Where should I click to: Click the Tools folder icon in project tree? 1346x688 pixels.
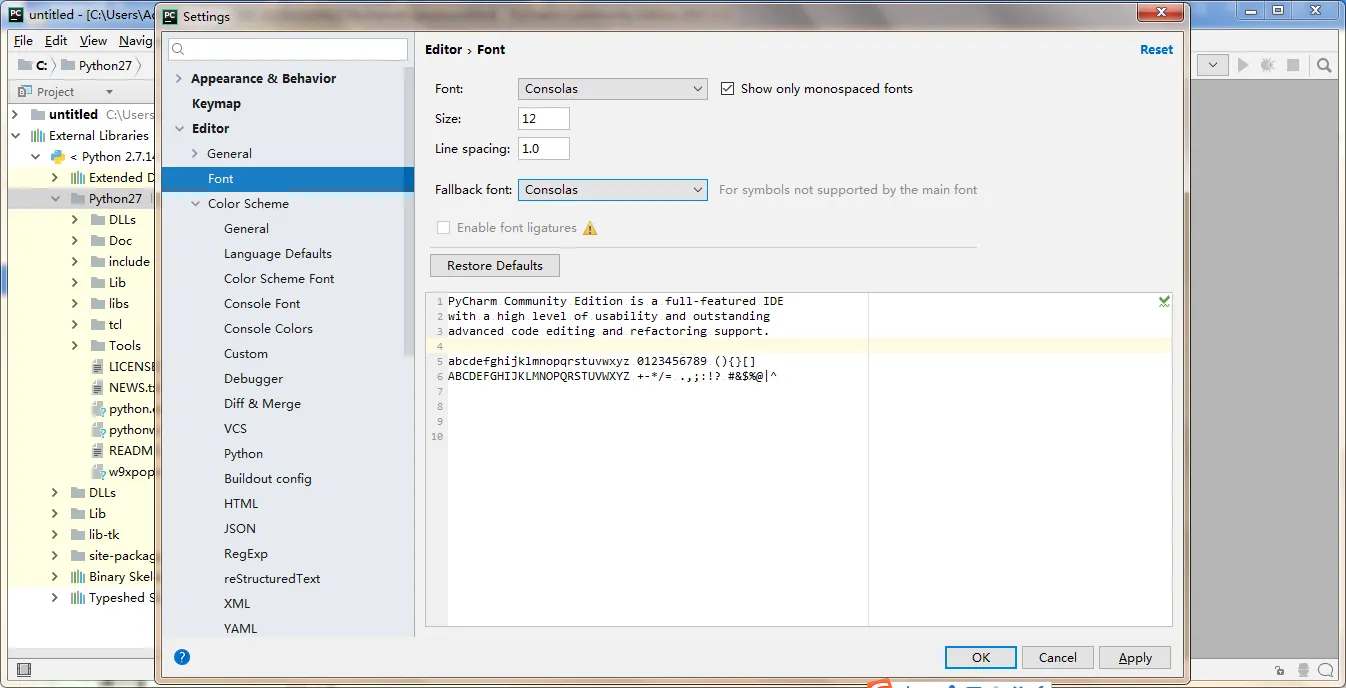pos(98,345)
